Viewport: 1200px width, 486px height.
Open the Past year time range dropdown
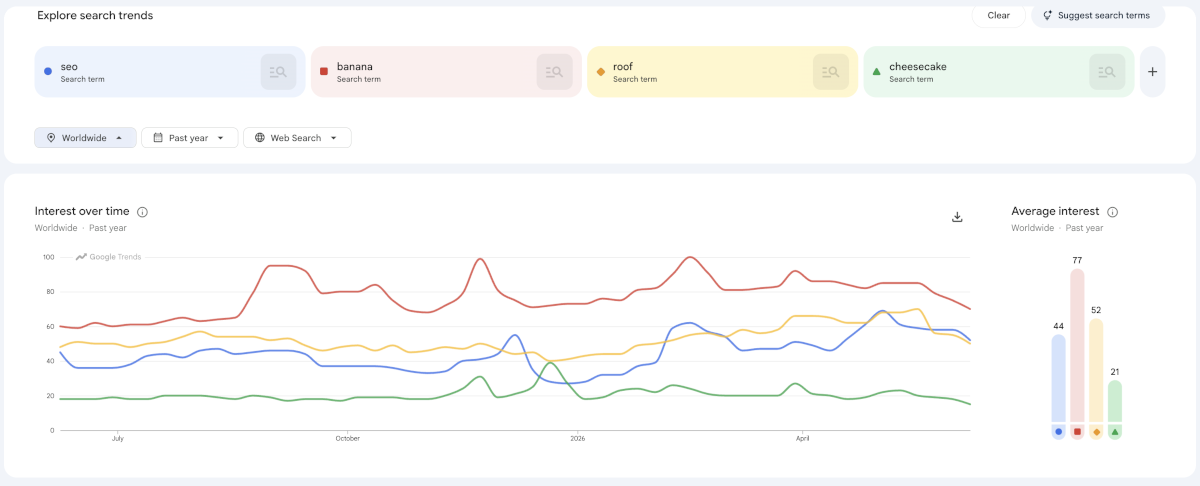point(190,138)
